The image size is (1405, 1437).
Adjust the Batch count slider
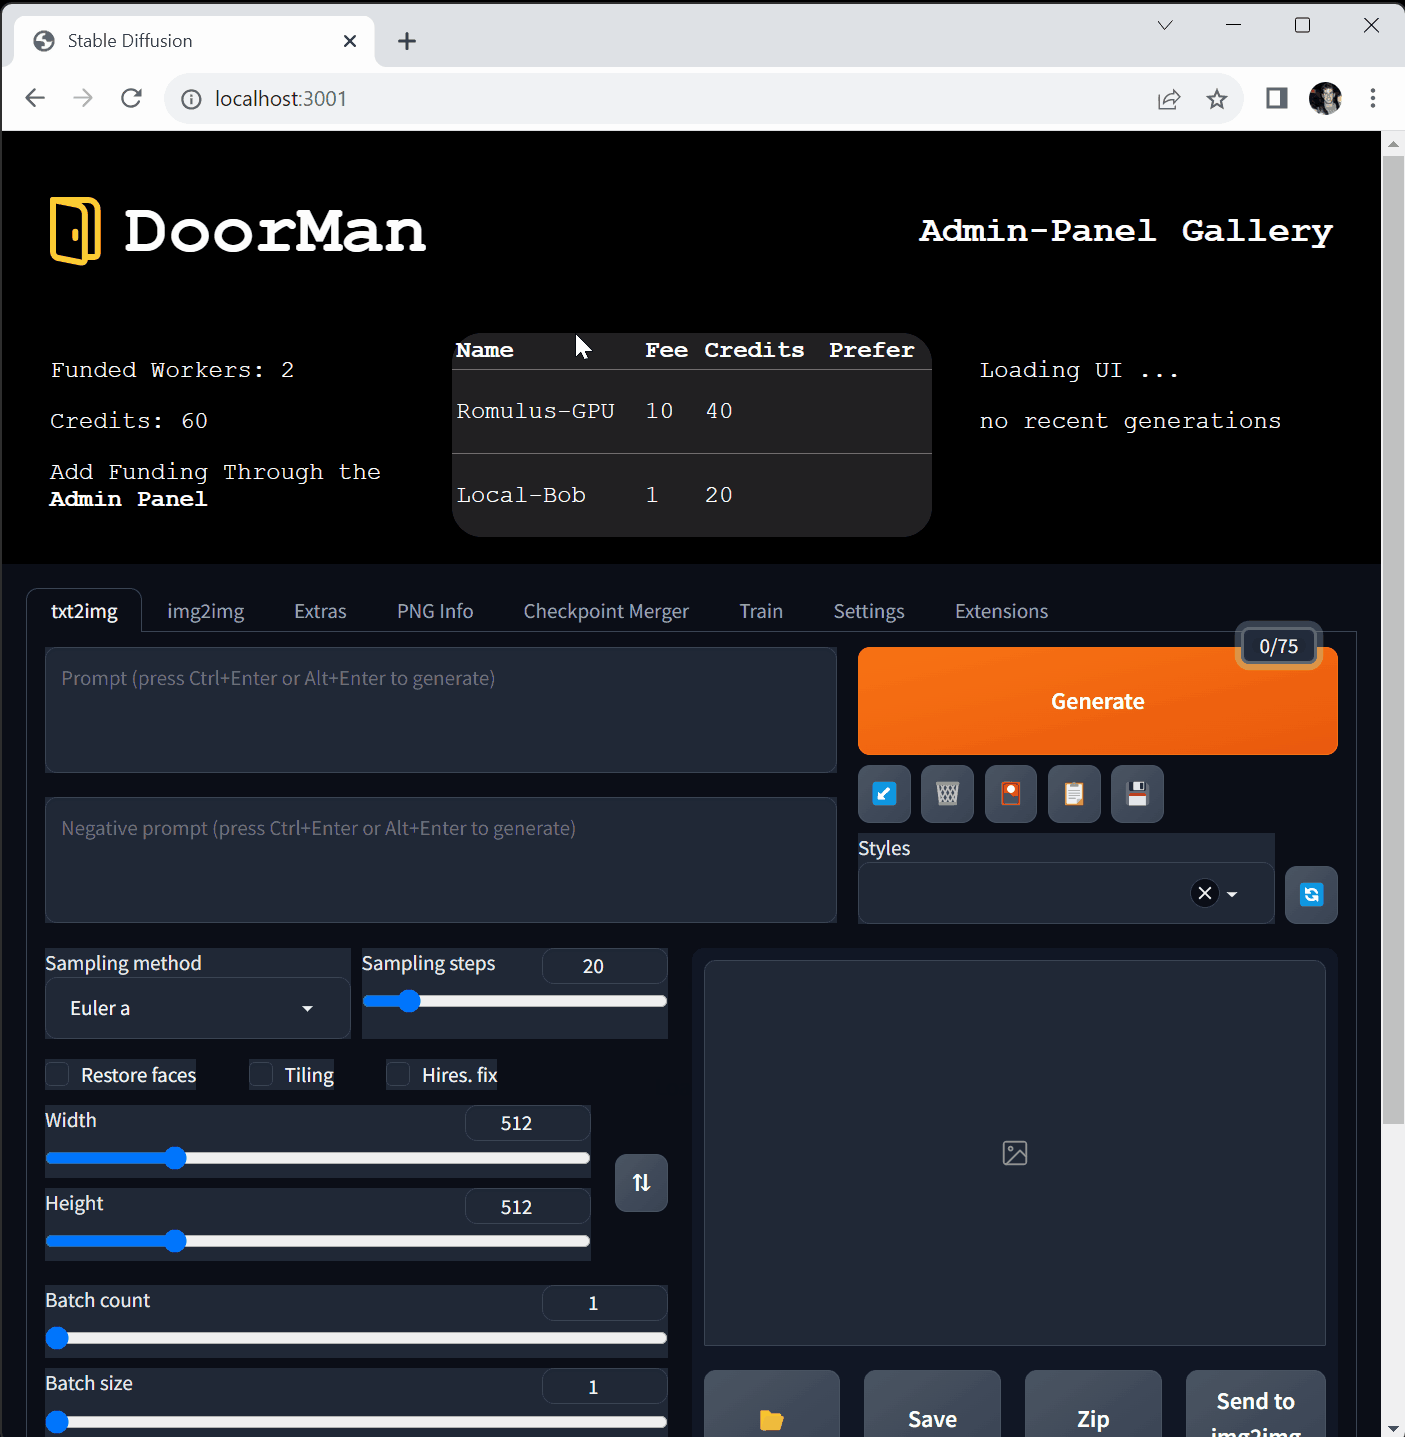point(356,1338)
